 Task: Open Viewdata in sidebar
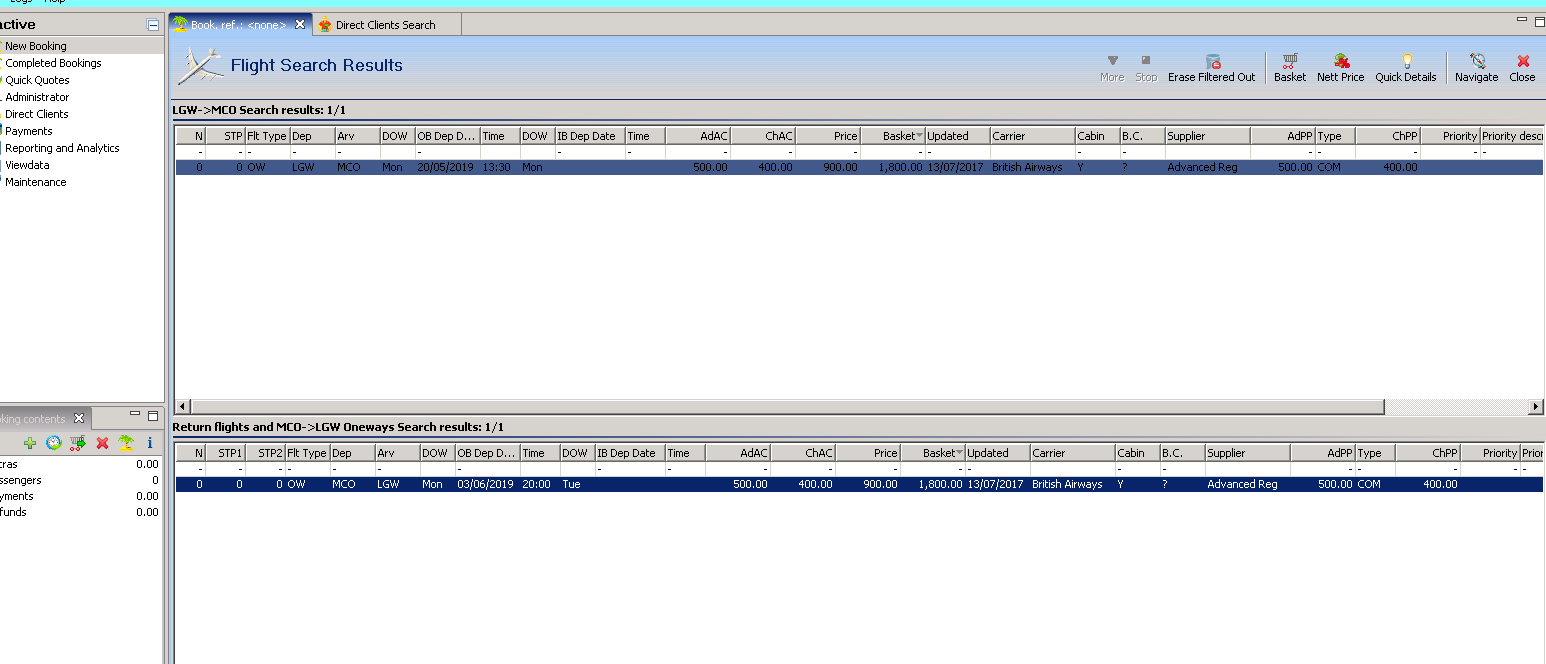[x=27, y=165]
